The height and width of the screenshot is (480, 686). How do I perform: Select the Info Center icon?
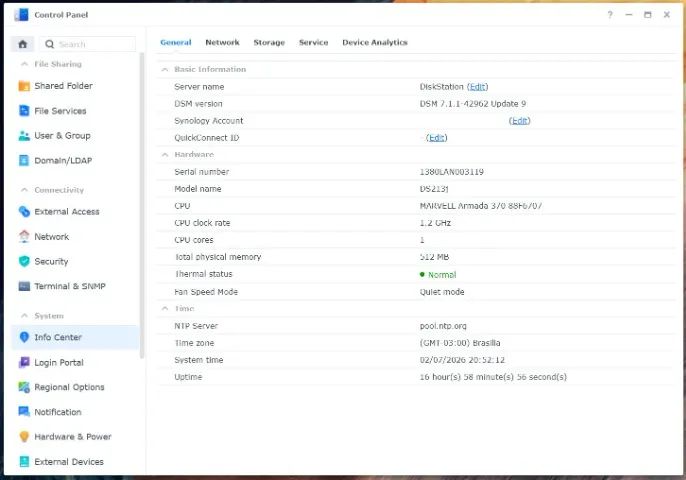tap(24, 337)
